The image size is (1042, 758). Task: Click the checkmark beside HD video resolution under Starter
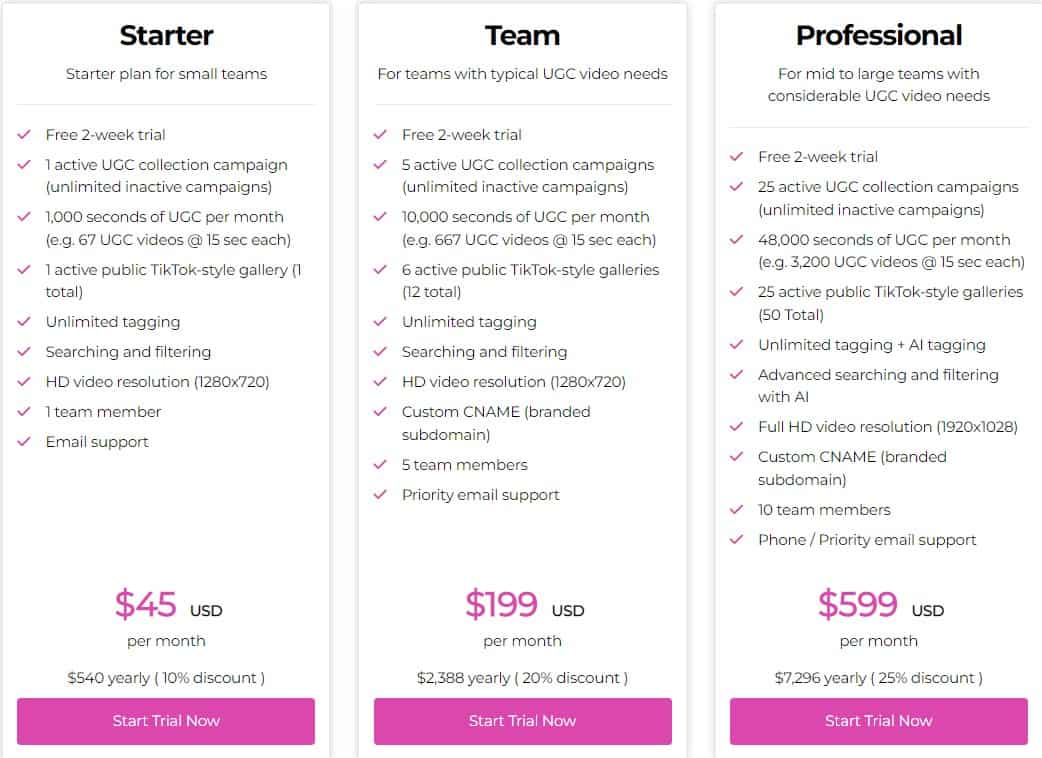coord(25,381)
